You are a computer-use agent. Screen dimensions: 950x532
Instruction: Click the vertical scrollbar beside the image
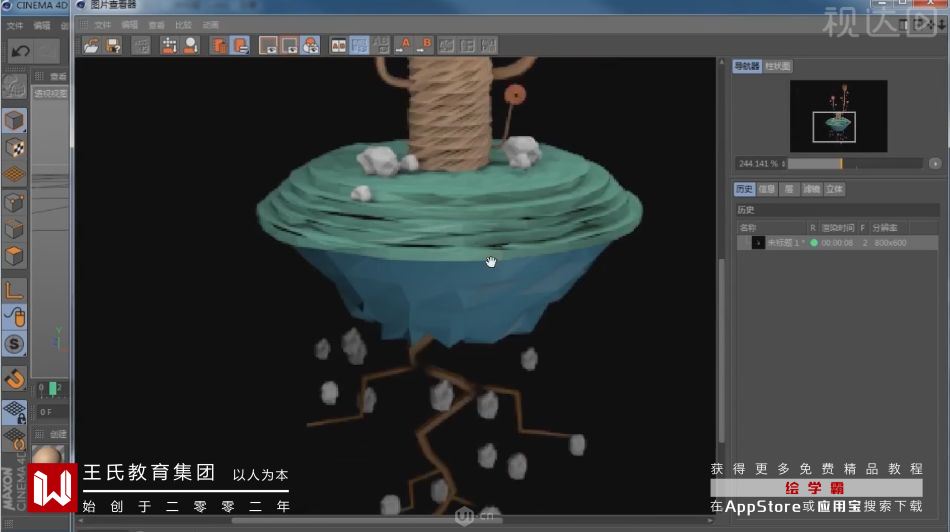721,351
